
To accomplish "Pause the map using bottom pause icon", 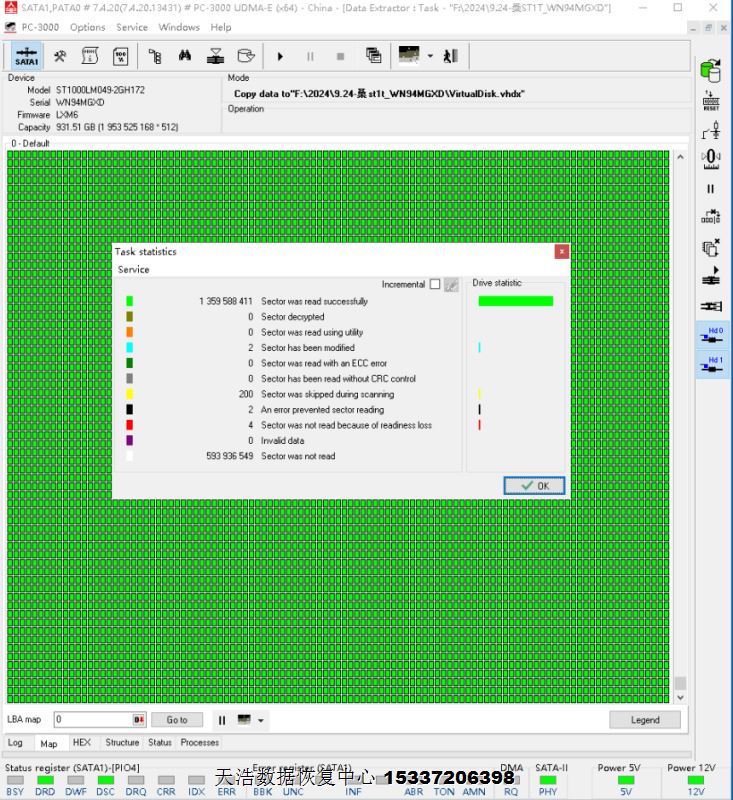I will click(222, 720).
